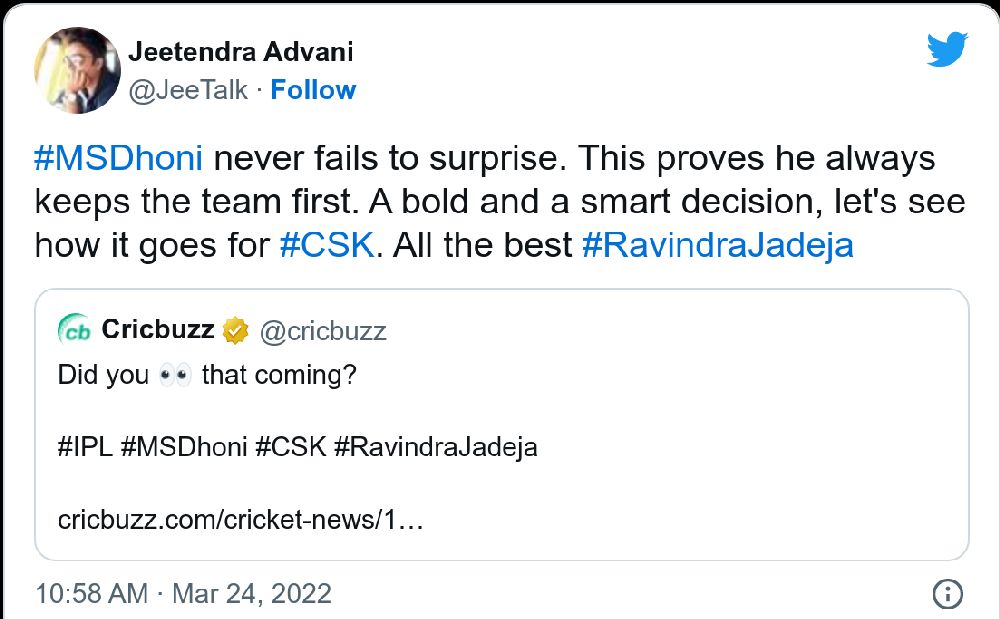The image size is (1000, 619).
Task: Open the #MSDhoni hashtag in main tweet
Action: (119, 159)
